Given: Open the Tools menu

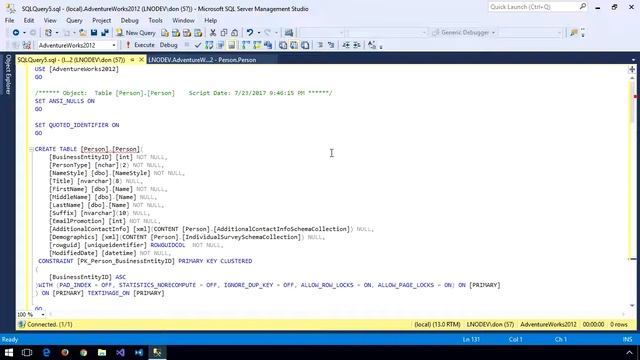Looking at the screenshot, I should (155, 20).
